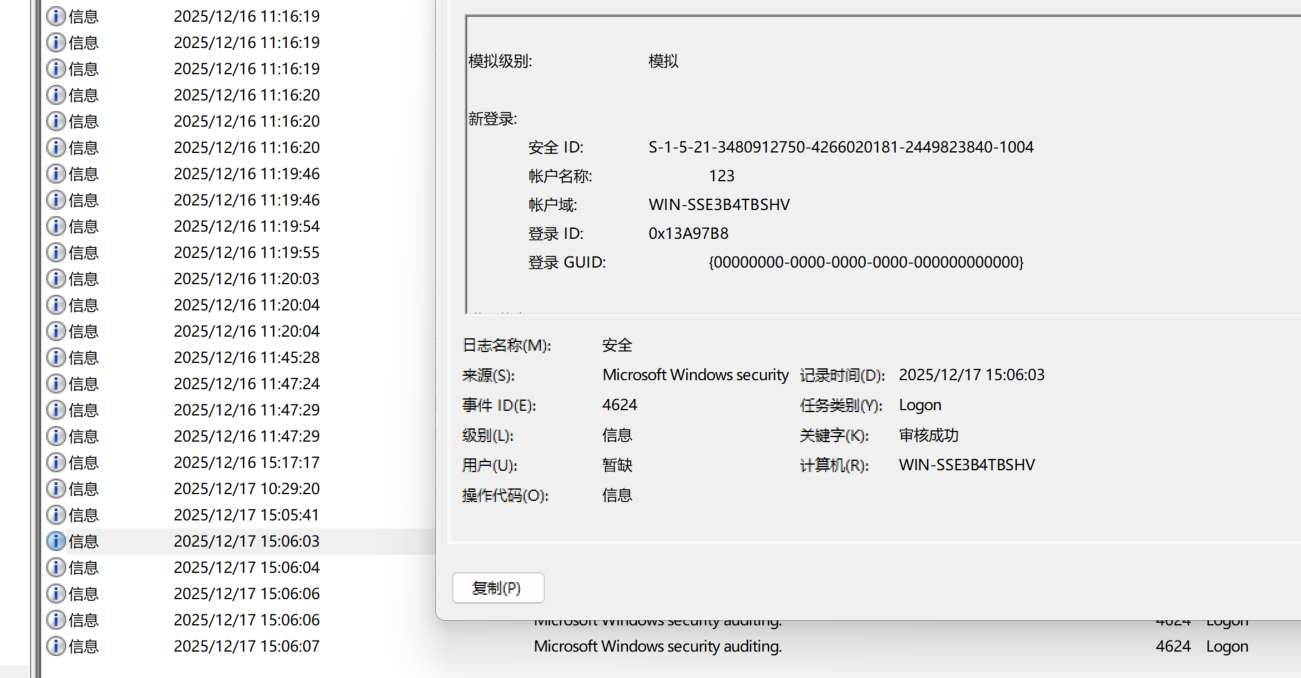Click the 来源 field Microsoft Windows security
Viewport: 1301px width, 678px height.
695,375
